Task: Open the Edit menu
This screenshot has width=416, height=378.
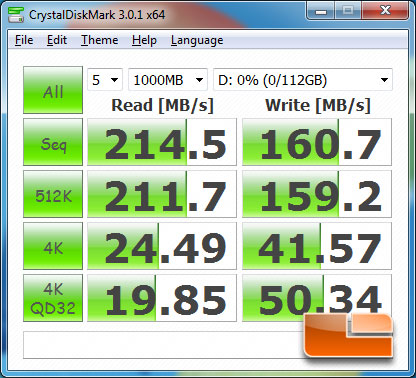Action: [x=57, y=40]
